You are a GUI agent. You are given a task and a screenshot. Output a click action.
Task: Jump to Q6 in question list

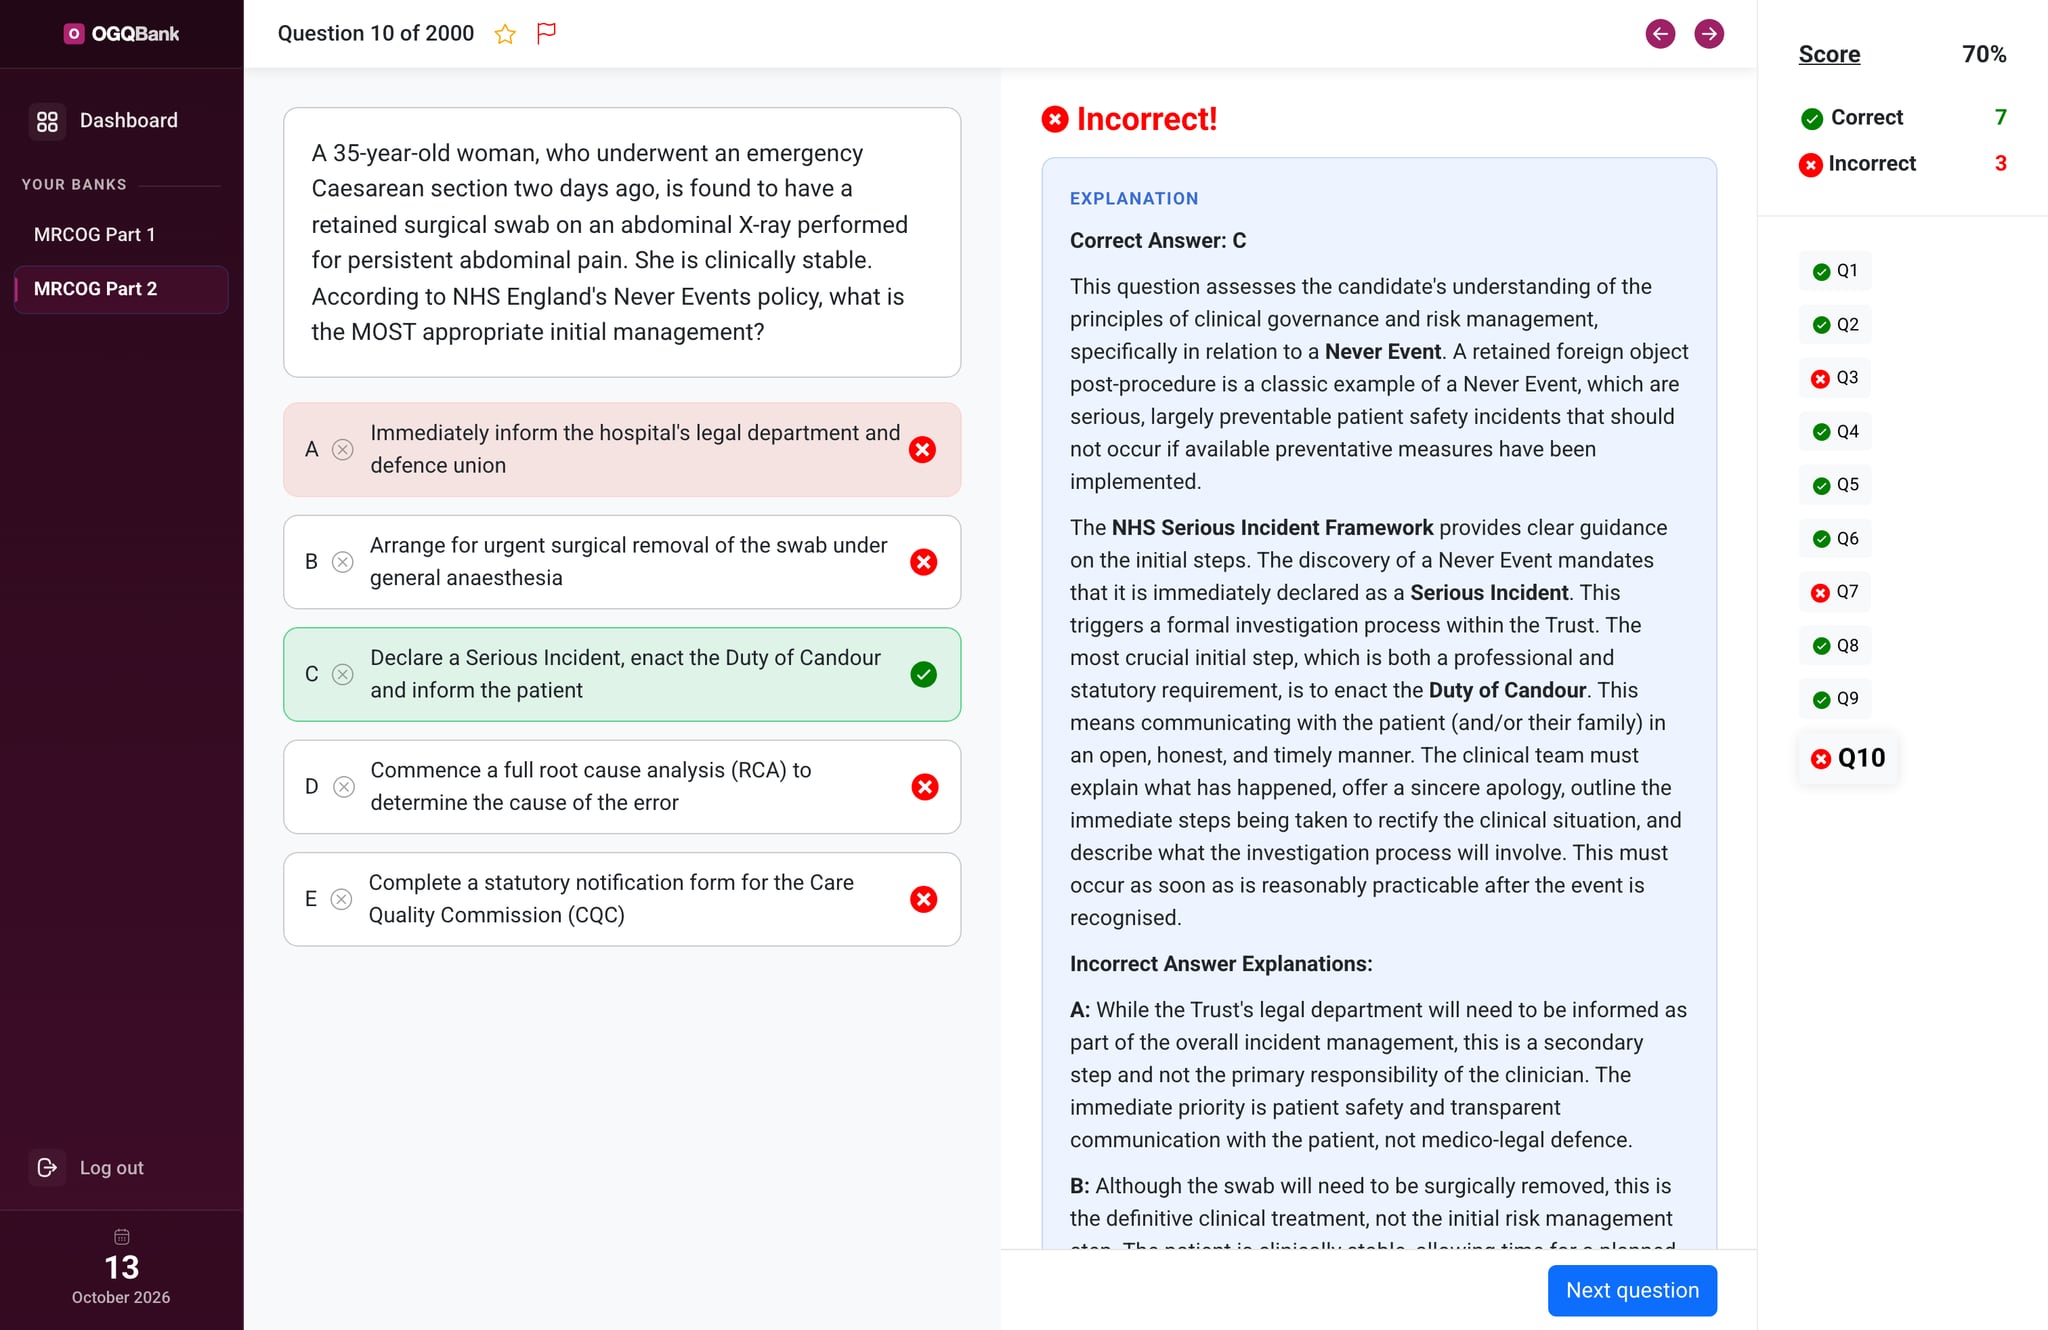coord(1835,539)
